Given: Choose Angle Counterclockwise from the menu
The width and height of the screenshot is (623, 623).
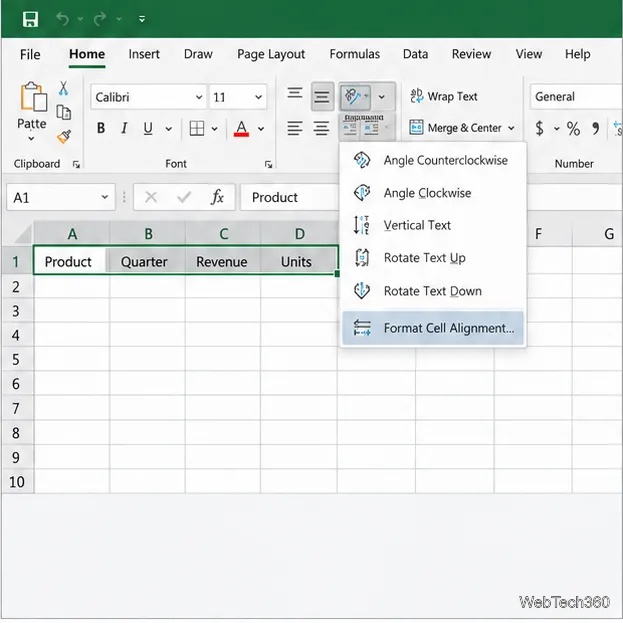Looking at the screenshot, I should 433,161.
